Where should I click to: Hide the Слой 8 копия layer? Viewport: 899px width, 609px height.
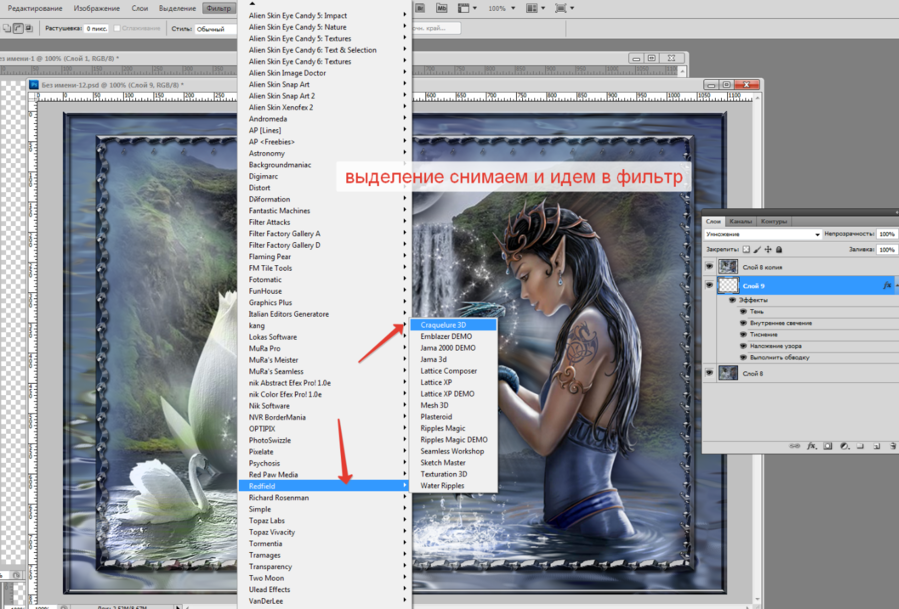[x=709, y=266]
